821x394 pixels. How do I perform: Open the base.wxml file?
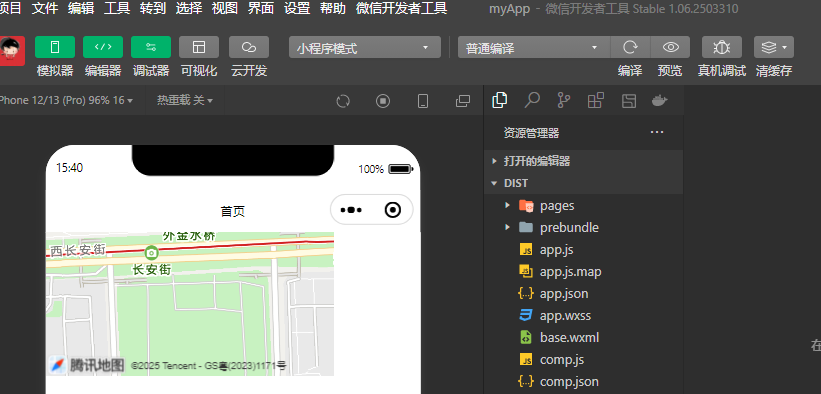[584, 337]
